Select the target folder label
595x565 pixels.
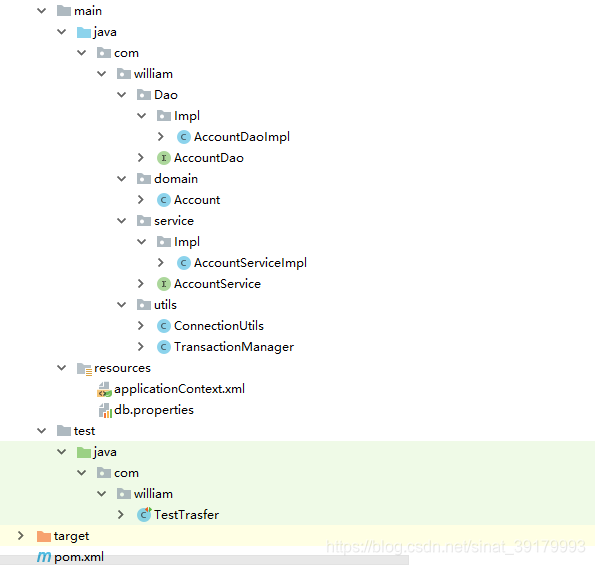click(x=71, y=536)
